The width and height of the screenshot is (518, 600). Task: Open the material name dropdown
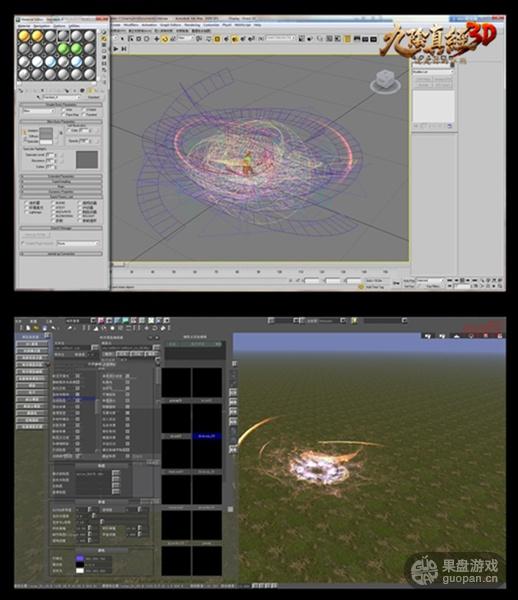coord(61,97)
